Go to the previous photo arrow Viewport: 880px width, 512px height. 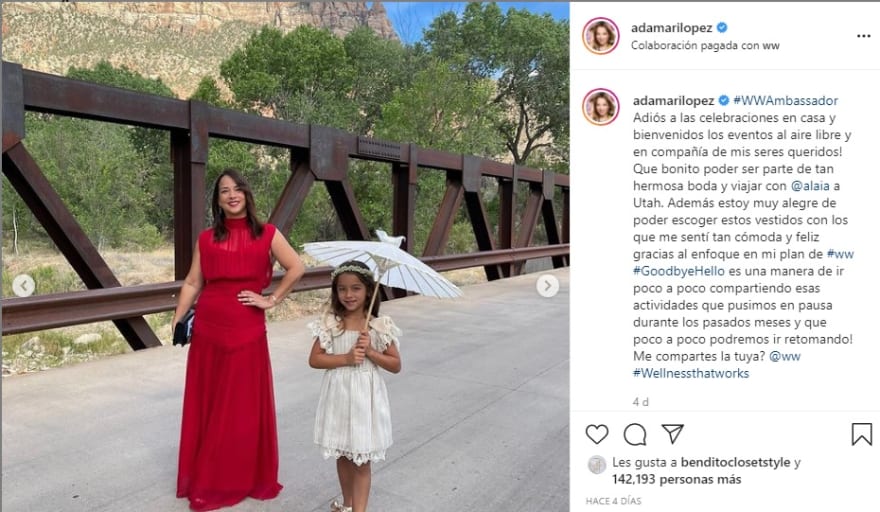pyautogui.click(x=24, y=286)
